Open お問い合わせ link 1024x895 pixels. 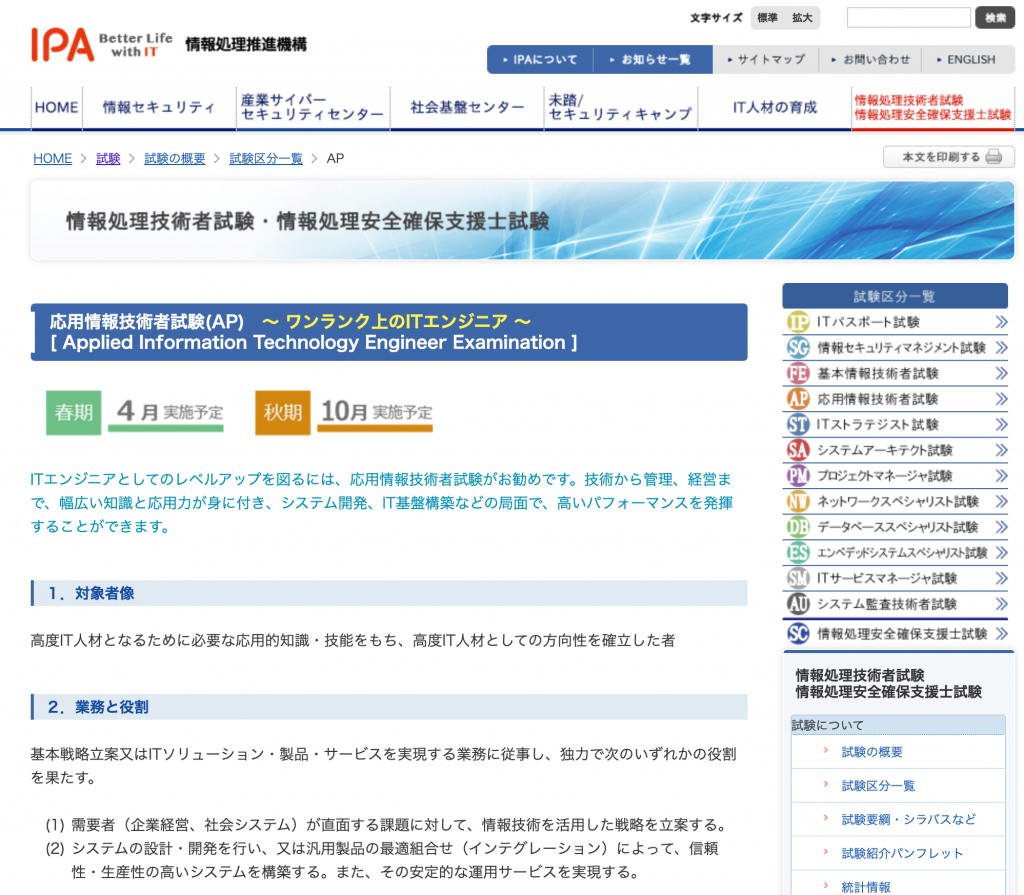(x=870, y=59)
